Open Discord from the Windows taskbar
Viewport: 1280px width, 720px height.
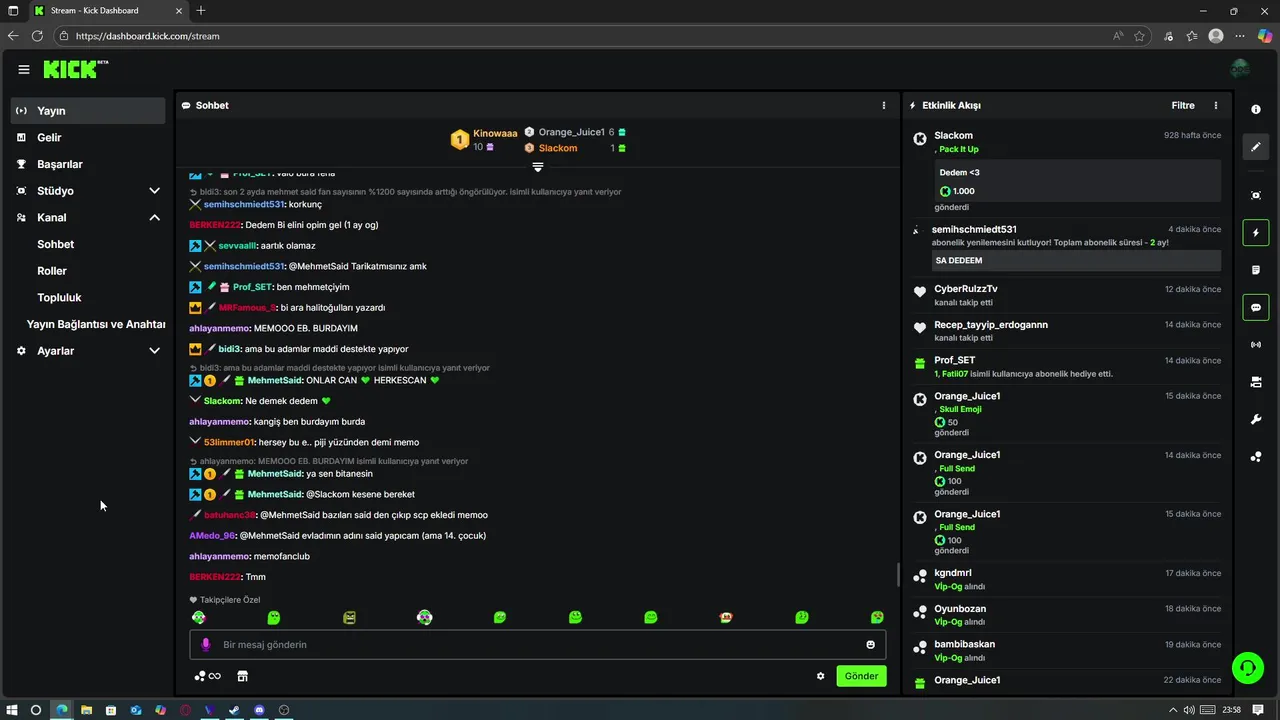point(259,710)
